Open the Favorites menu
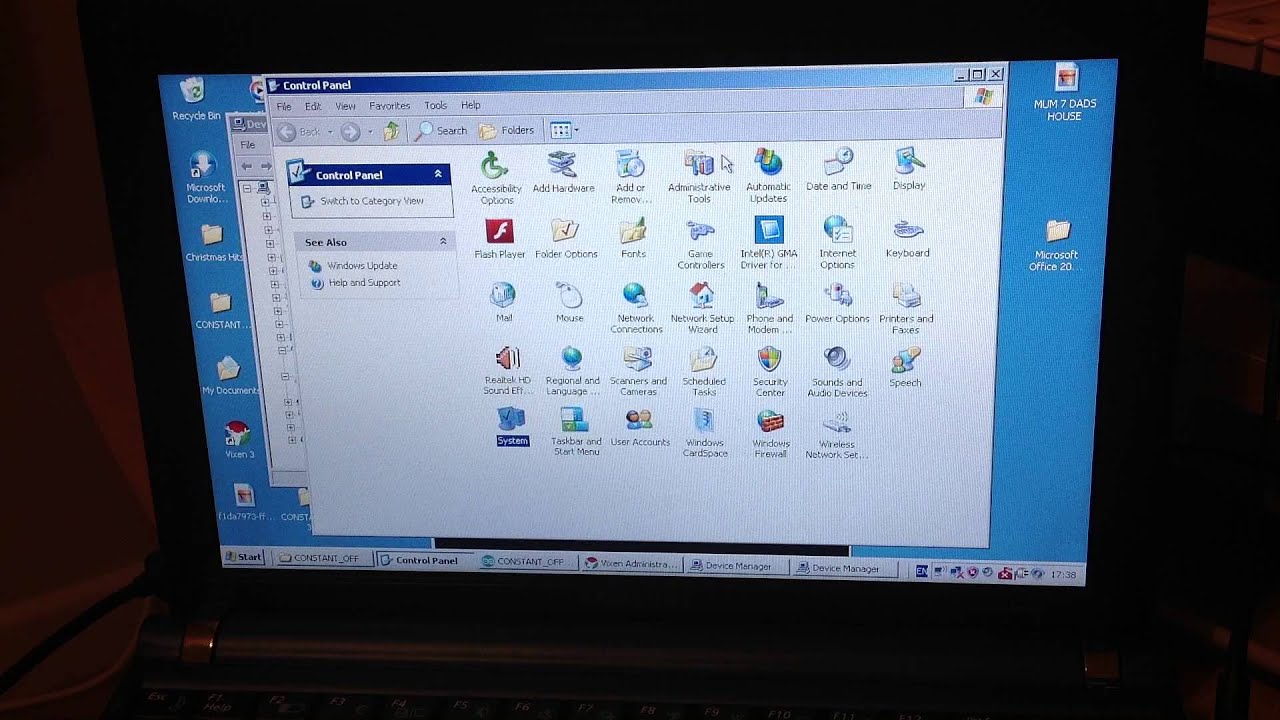The width and height of the screenshot is (1280, 720). 389,105
